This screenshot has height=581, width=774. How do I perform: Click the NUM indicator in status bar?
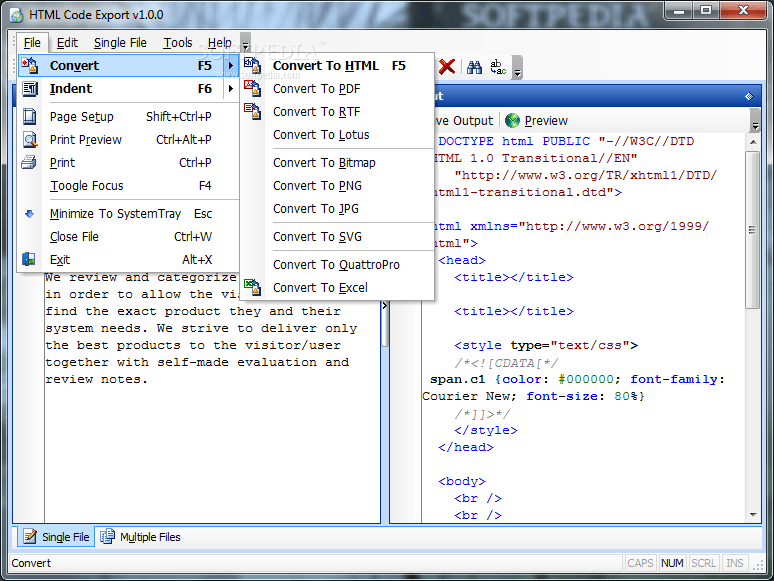pyautogui.click(x=672, y=563)
